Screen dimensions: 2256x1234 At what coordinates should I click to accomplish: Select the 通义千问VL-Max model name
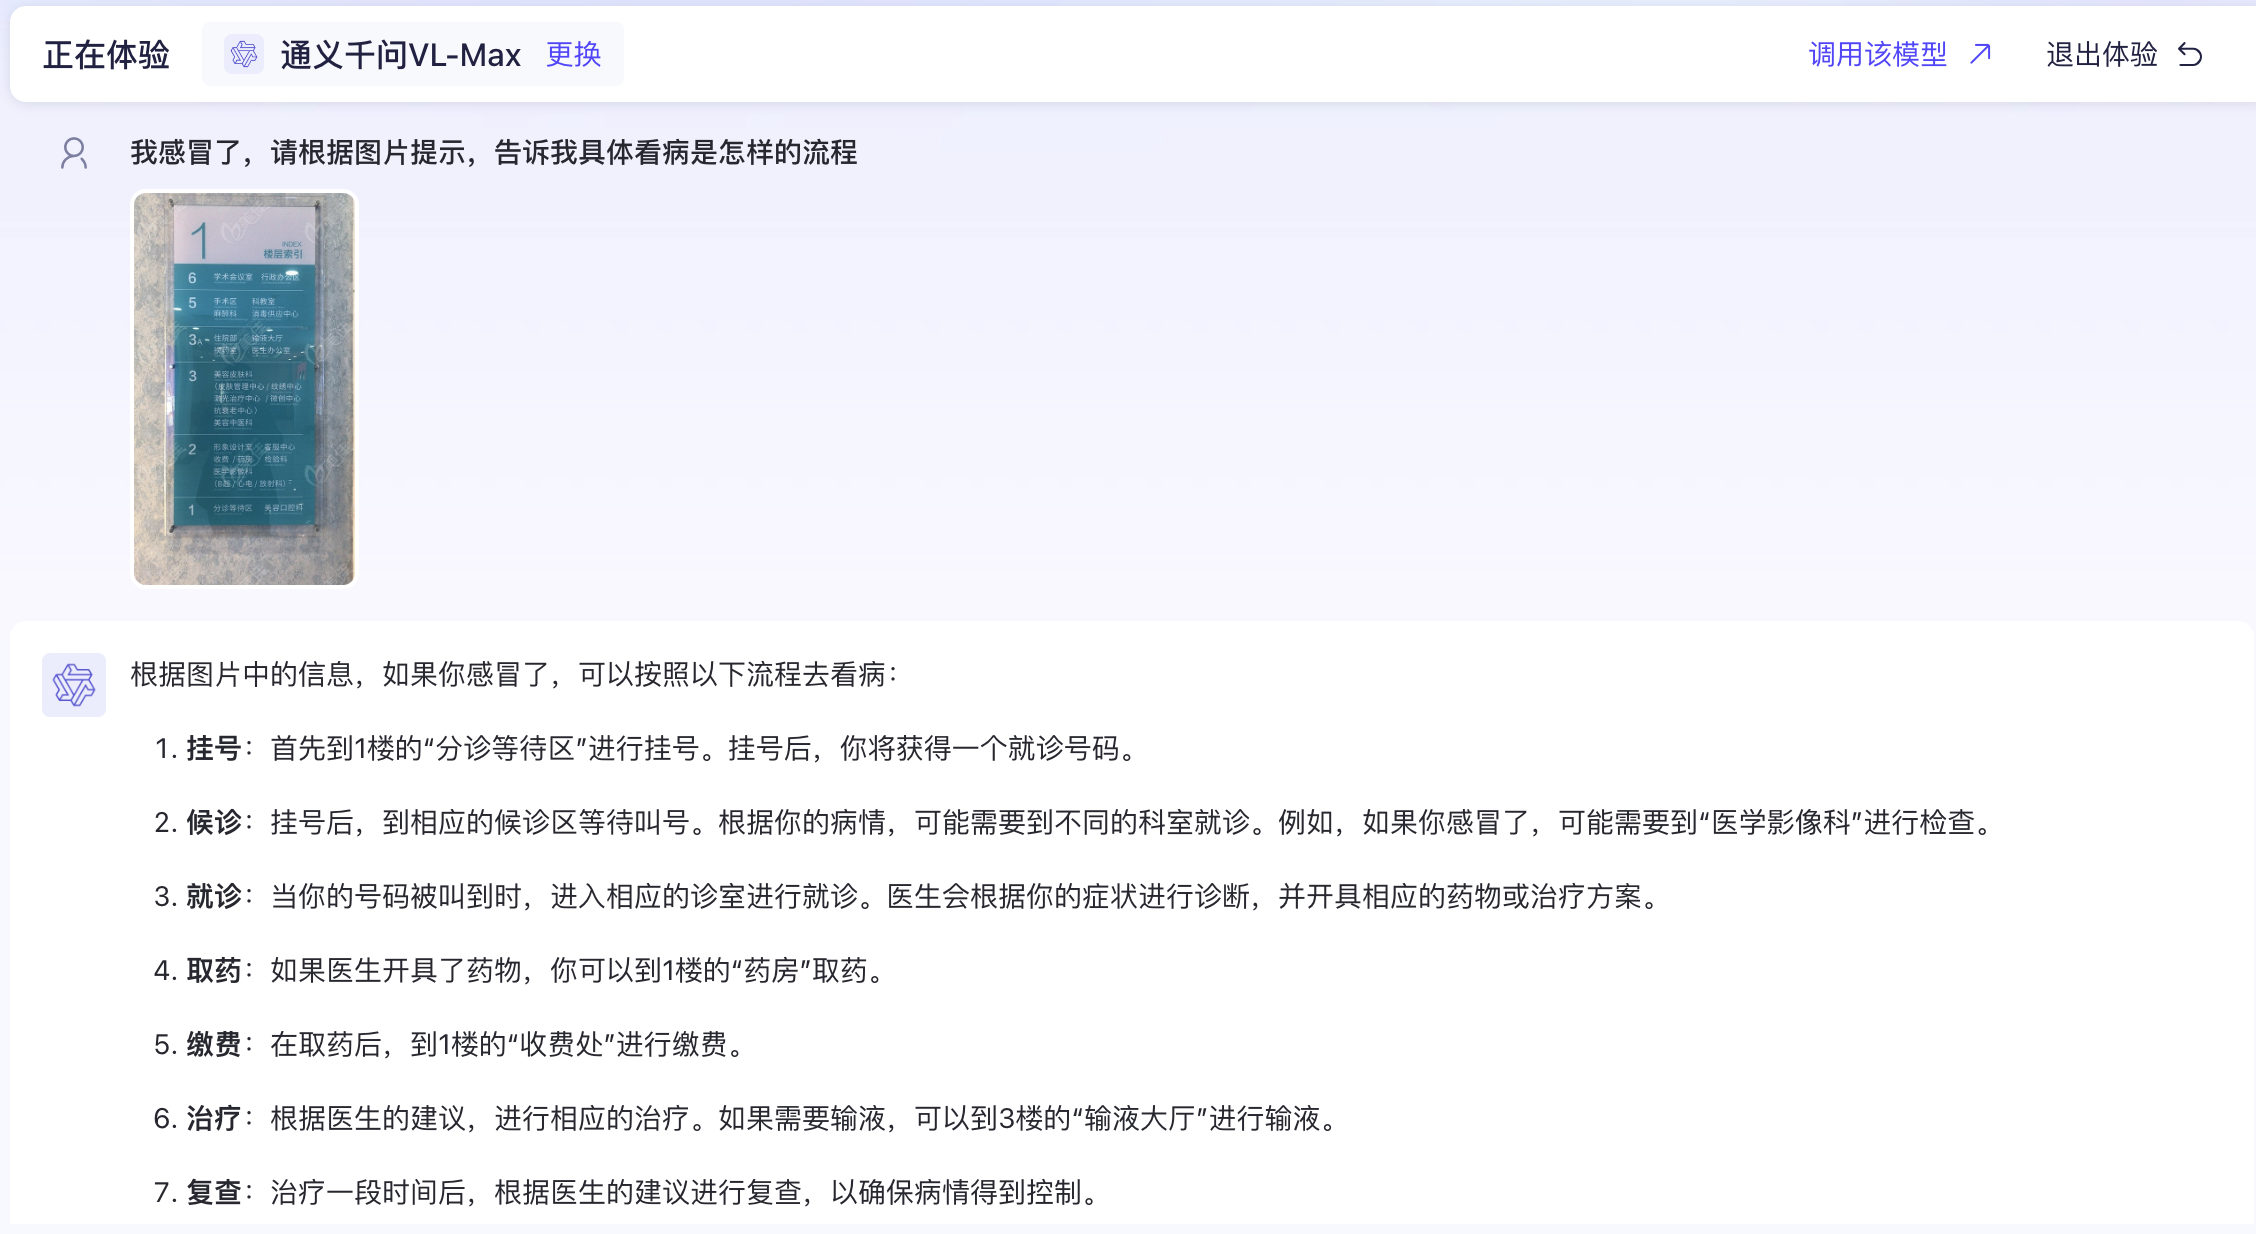point(400,54)
